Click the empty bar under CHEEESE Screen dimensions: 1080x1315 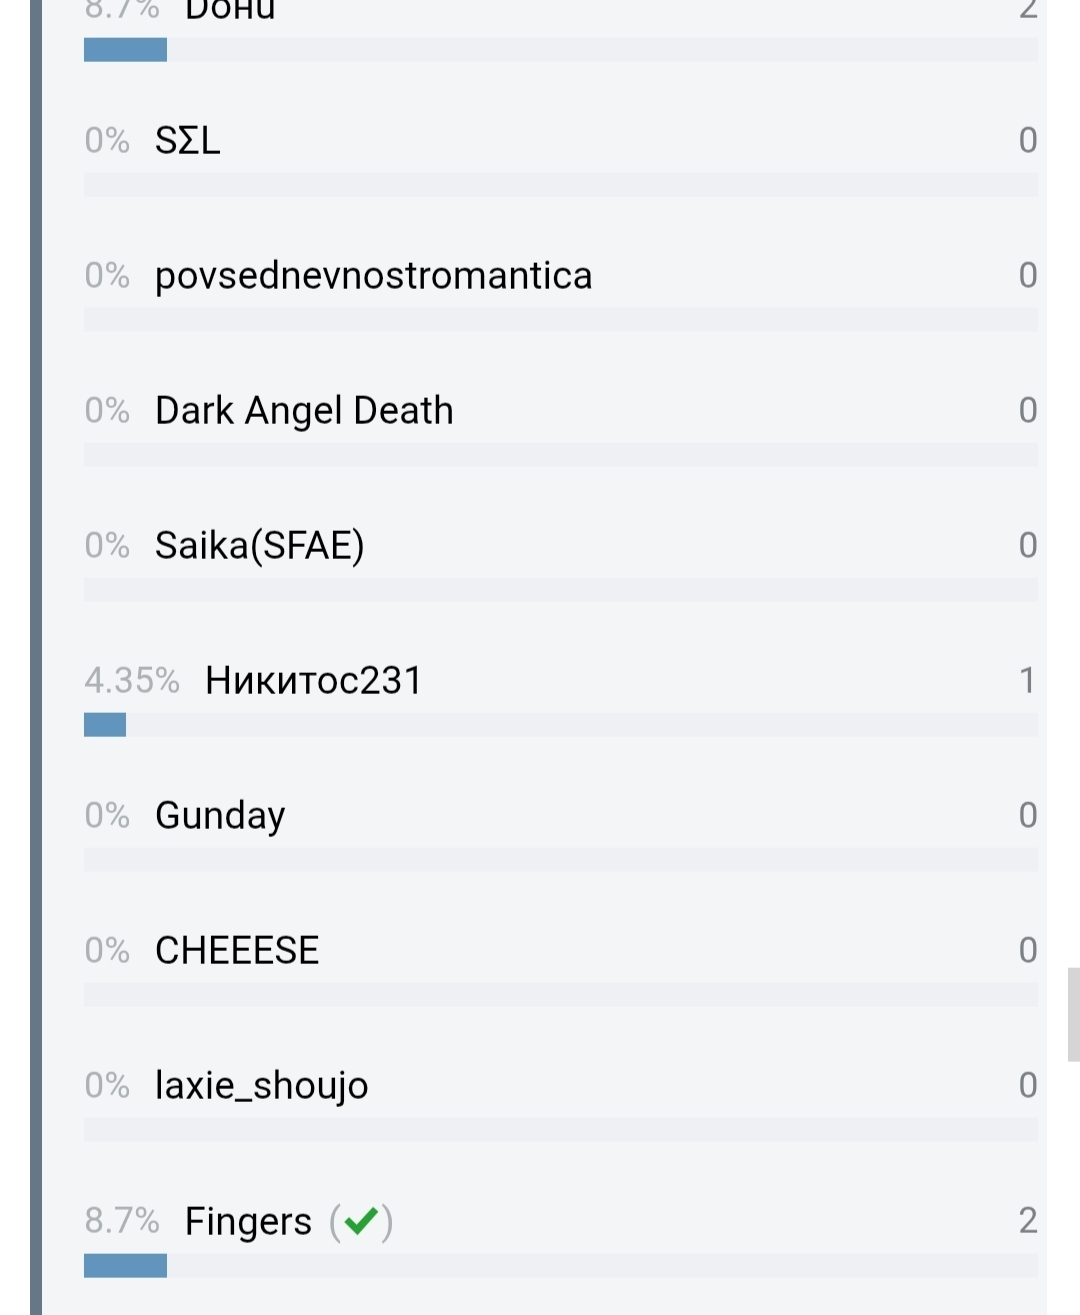click(x=560, y=995)
